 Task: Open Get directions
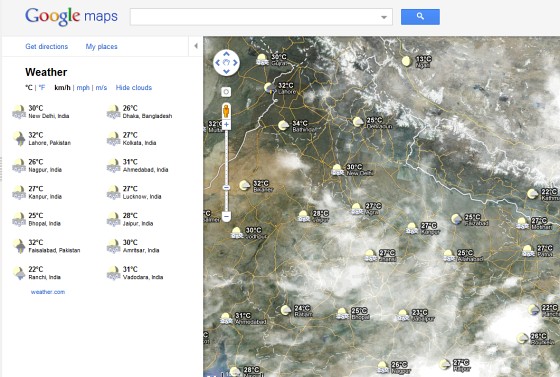click(x=46, y=46)
